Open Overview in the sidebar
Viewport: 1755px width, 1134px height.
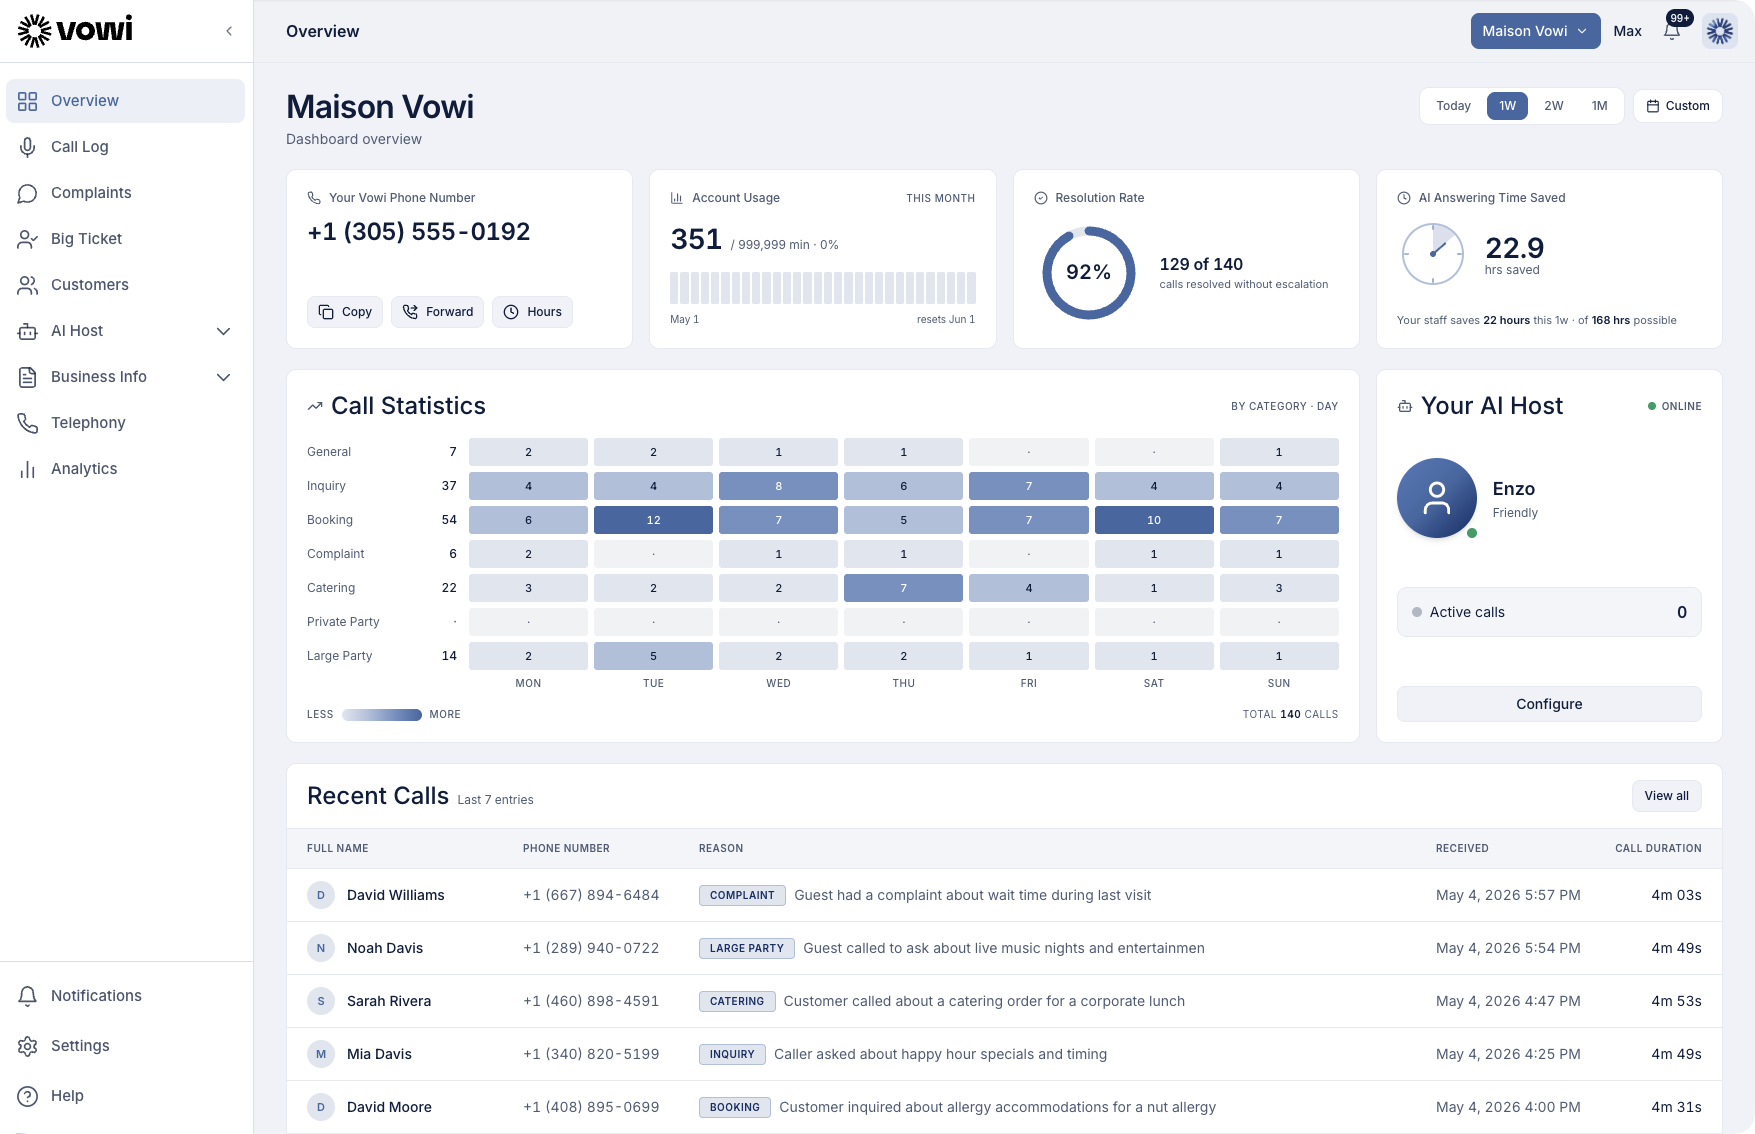click(x=125, y=101)
